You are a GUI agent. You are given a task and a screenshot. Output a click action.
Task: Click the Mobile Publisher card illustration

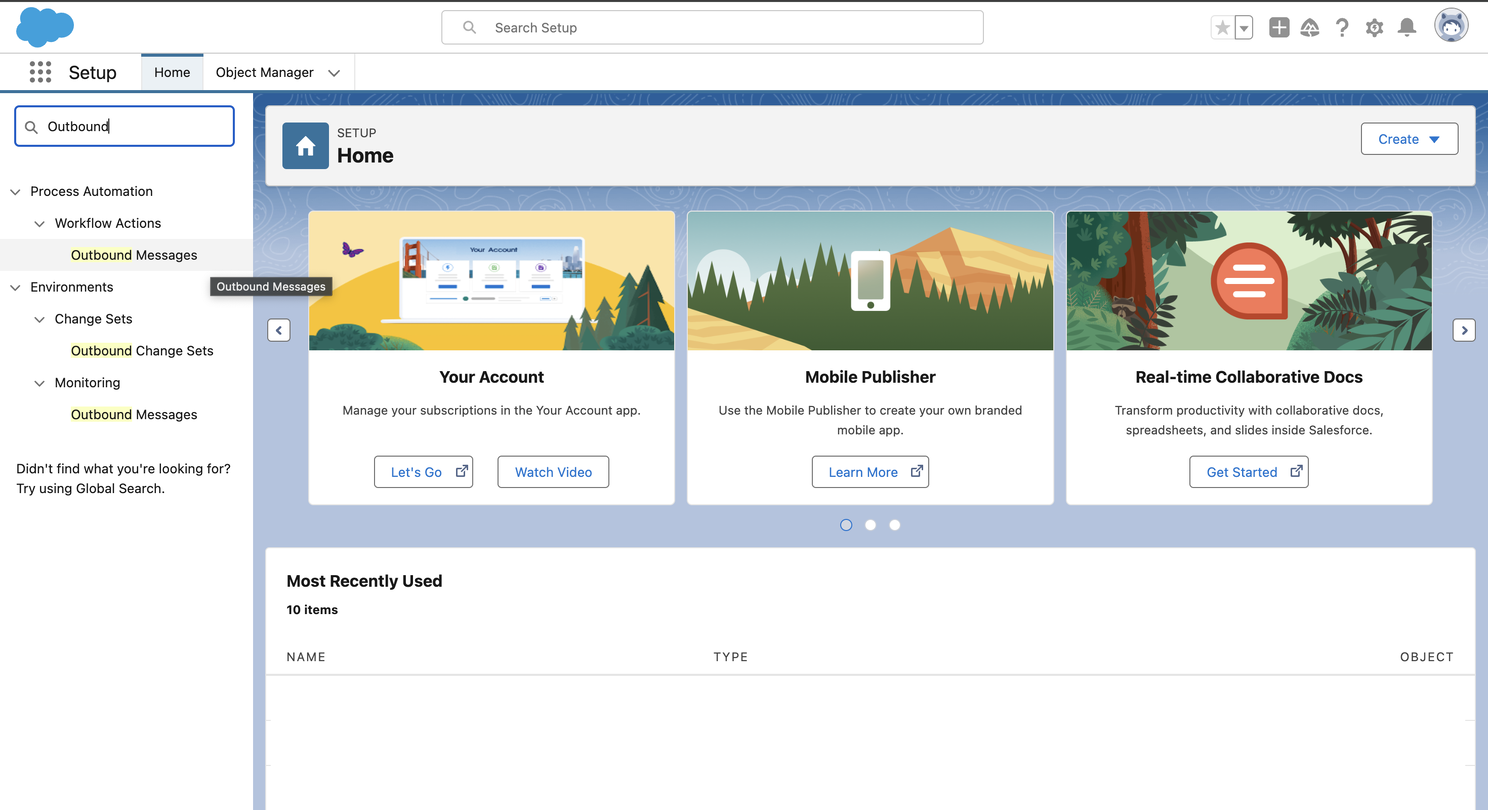click(x=870, y=281)
